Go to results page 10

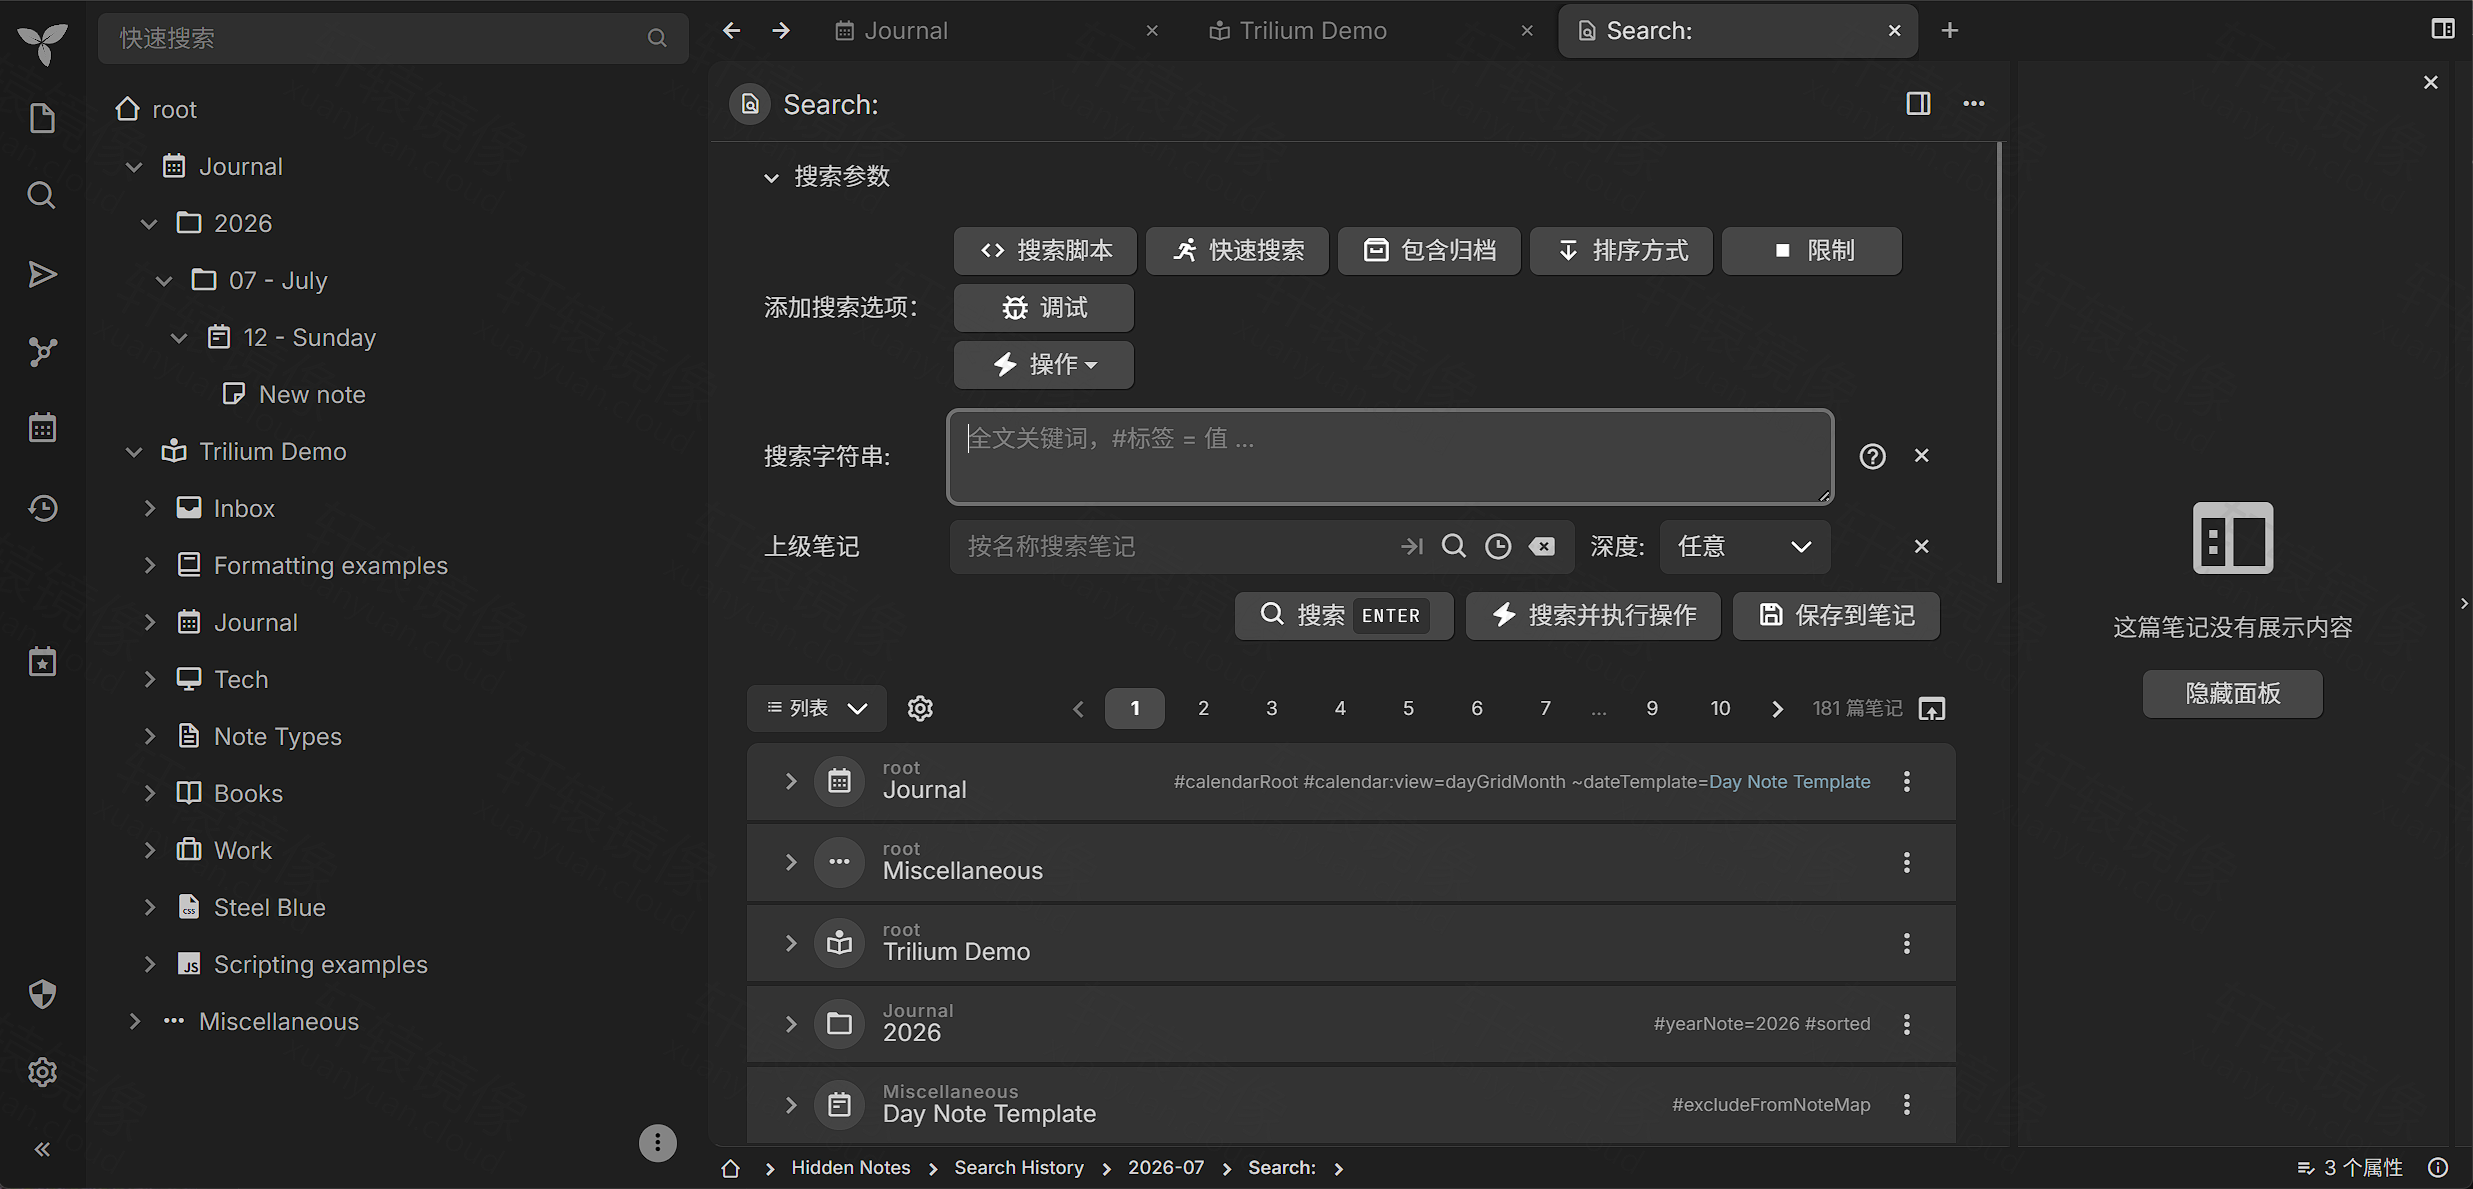pyautogui.click(x=1720, y=708)
